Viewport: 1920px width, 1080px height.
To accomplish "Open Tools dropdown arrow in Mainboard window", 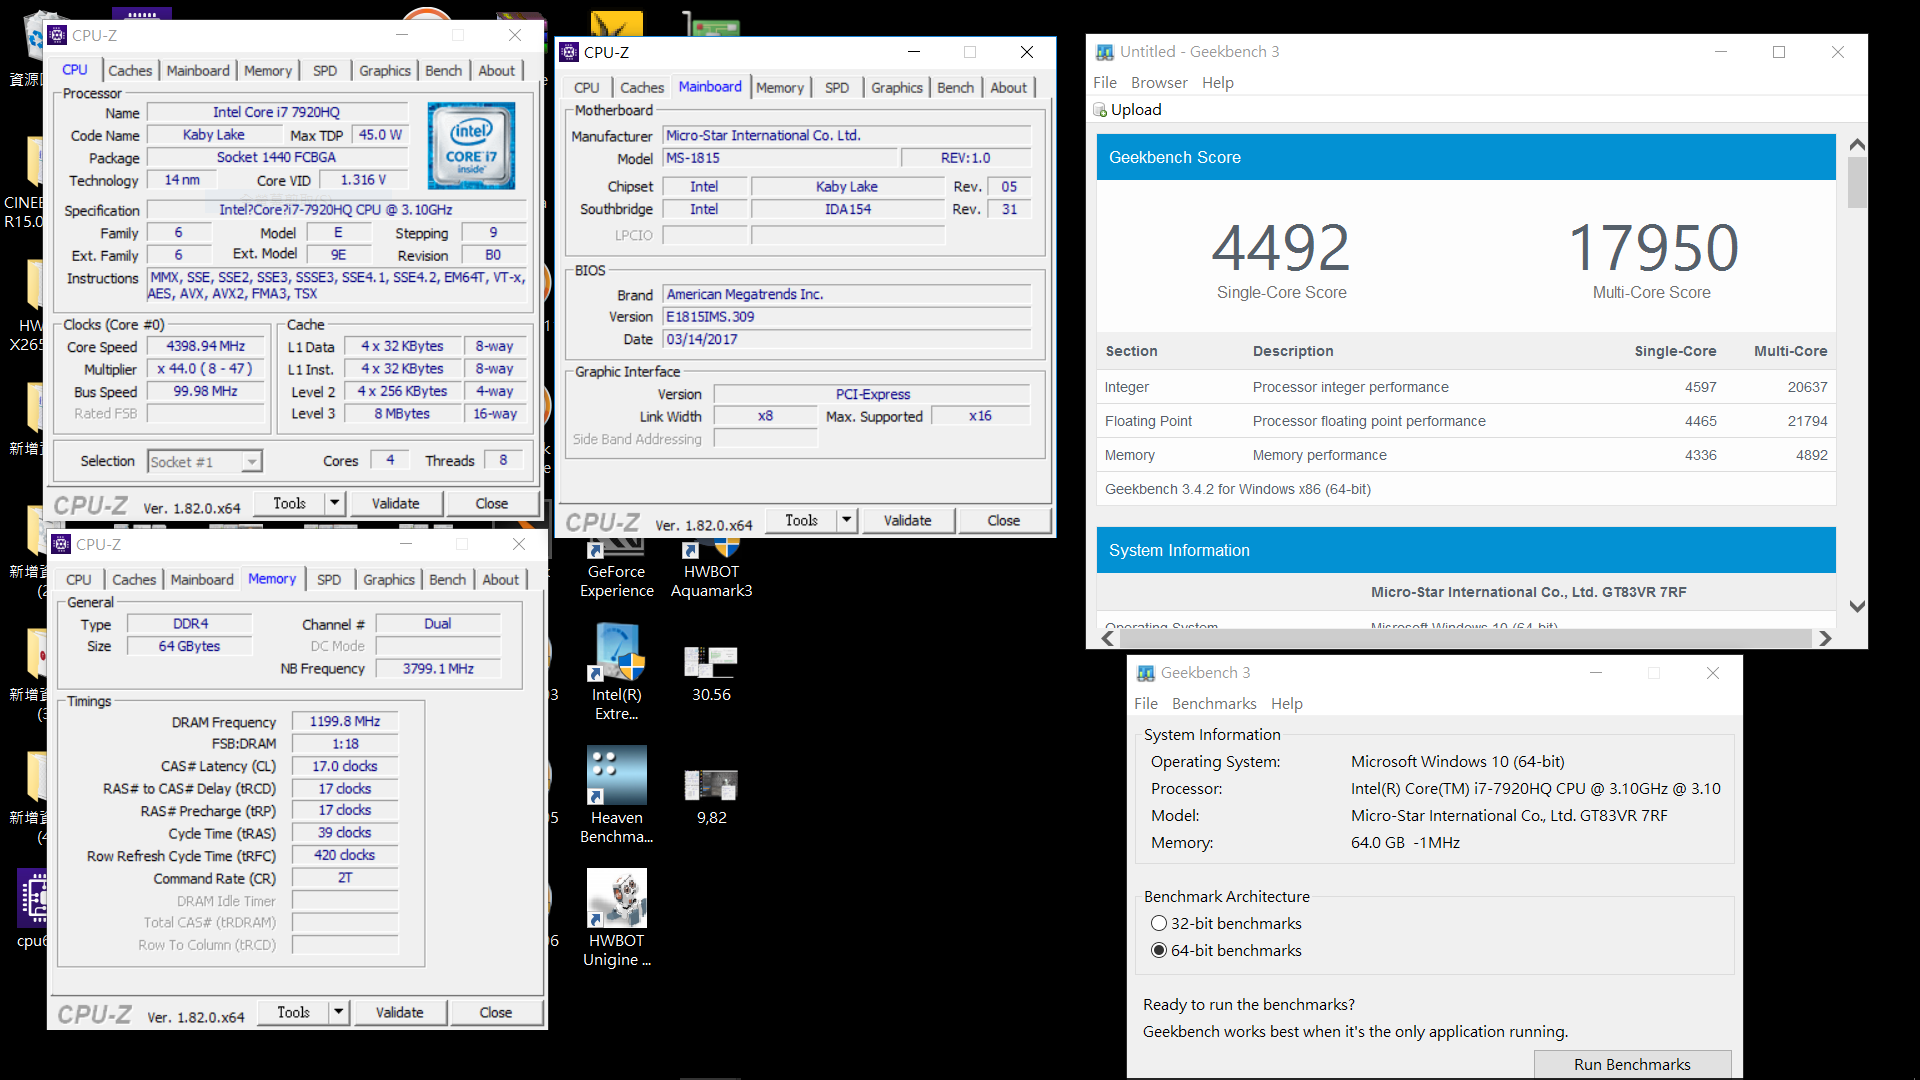I will (x=847, y=520).
